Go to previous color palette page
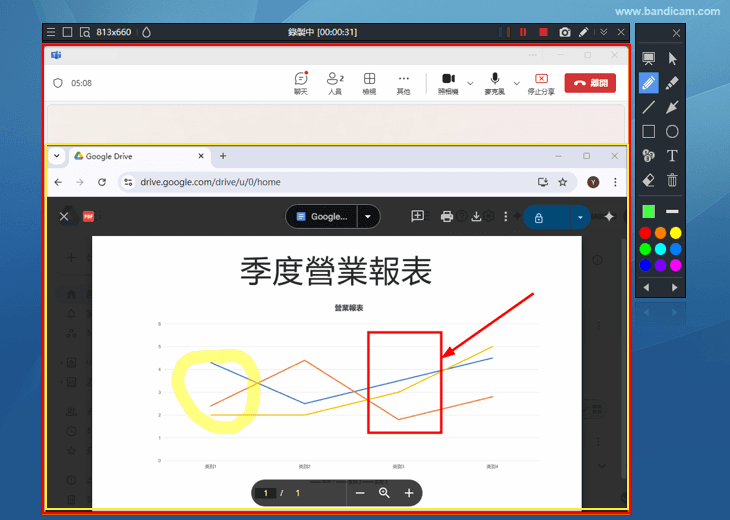The width and height of the screenshot is (730, 520). (646, 287)
